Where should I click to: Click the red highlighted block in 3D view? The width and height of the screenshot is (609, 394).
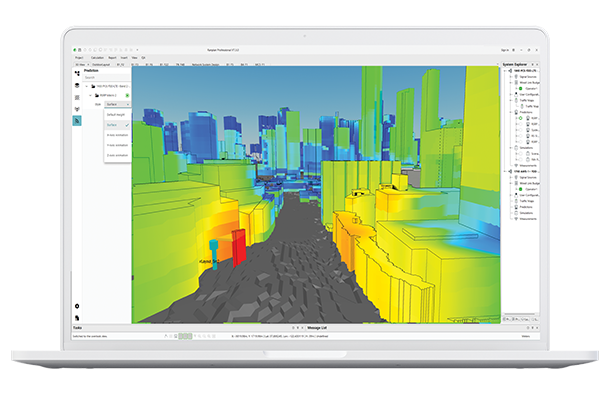[239, 247]
